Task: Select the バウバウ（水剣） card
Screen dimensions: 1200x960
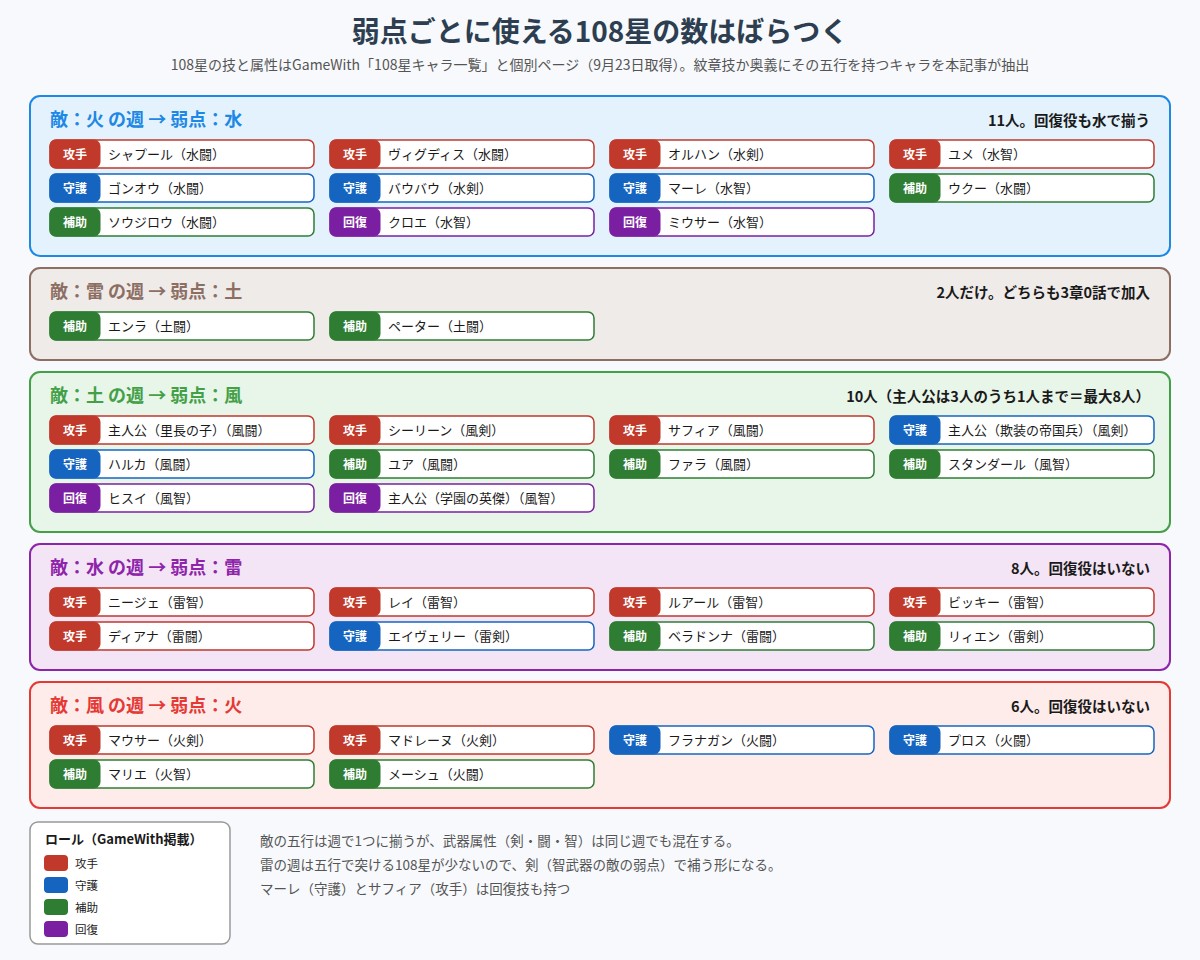Action: click(x=462, y=188)
